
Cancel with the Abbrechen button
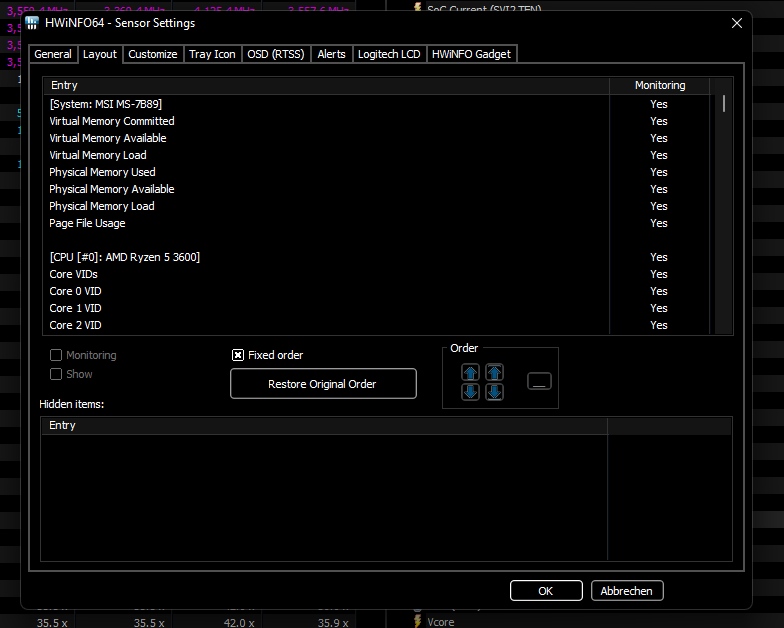(627, 591)
